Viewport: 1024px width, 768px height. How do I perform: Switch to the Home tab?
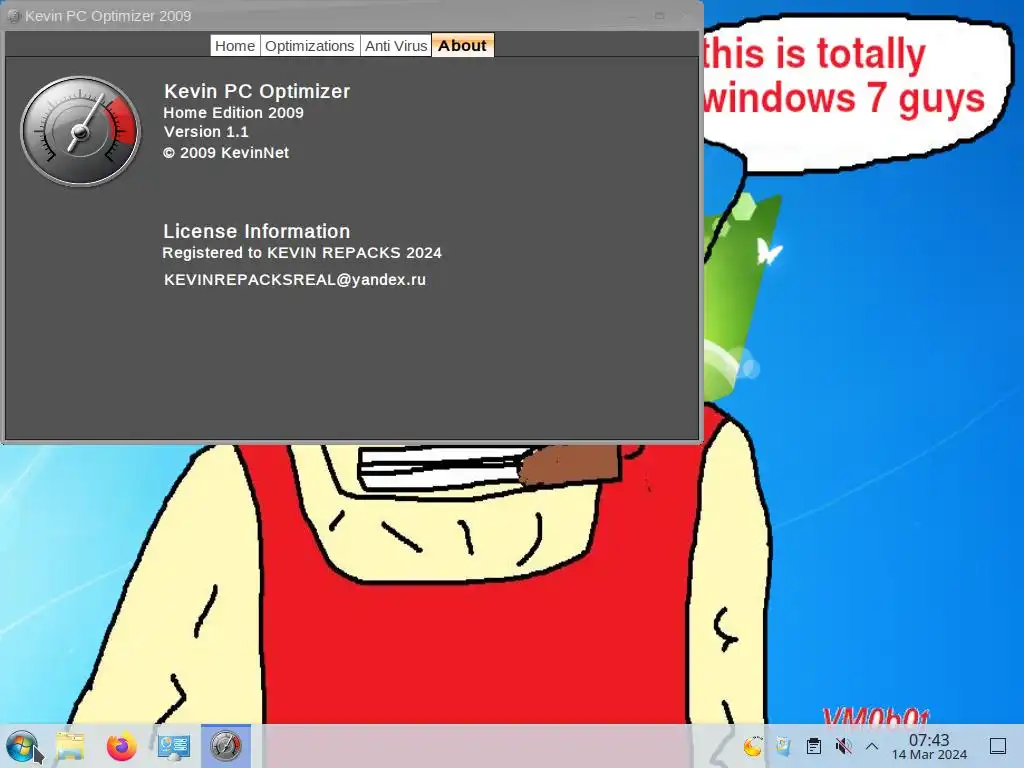[x=235, y=46]
